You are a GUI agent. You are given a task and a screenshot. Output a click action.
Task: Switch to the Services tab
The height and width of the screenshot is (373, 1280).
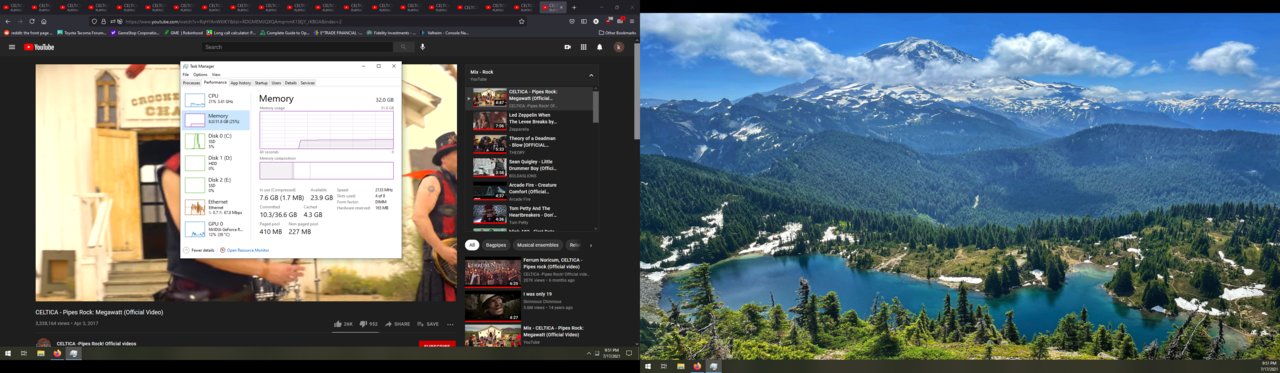(x=308, y=83)
